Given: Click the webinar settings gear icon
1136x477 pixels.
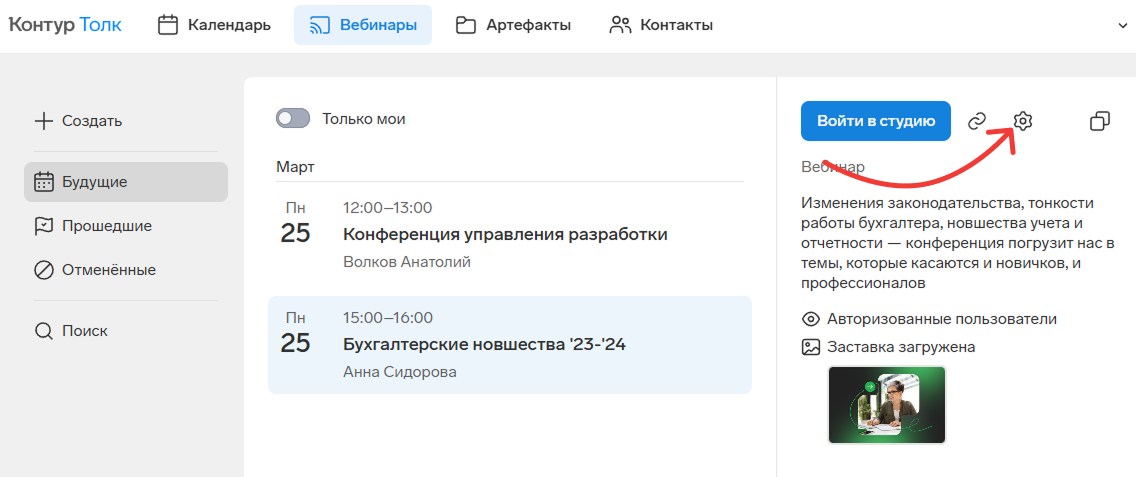Looking at the screenshot, I should click(1022, 121).
